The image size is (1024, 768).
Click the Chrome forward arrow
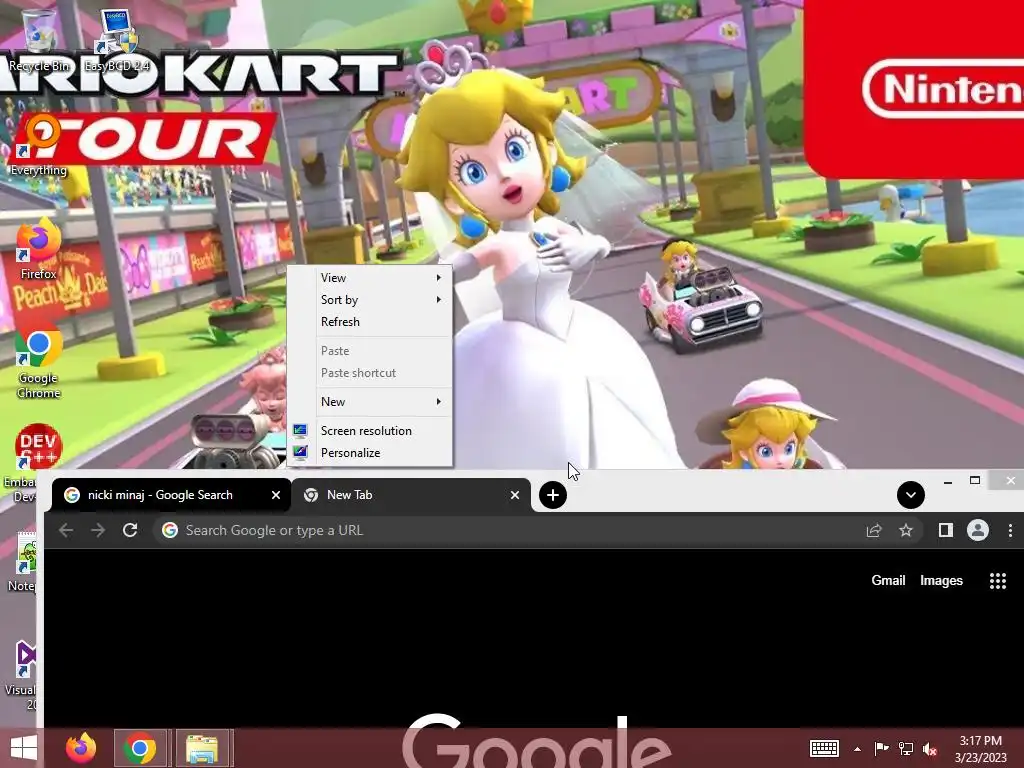tap(98, 530)
